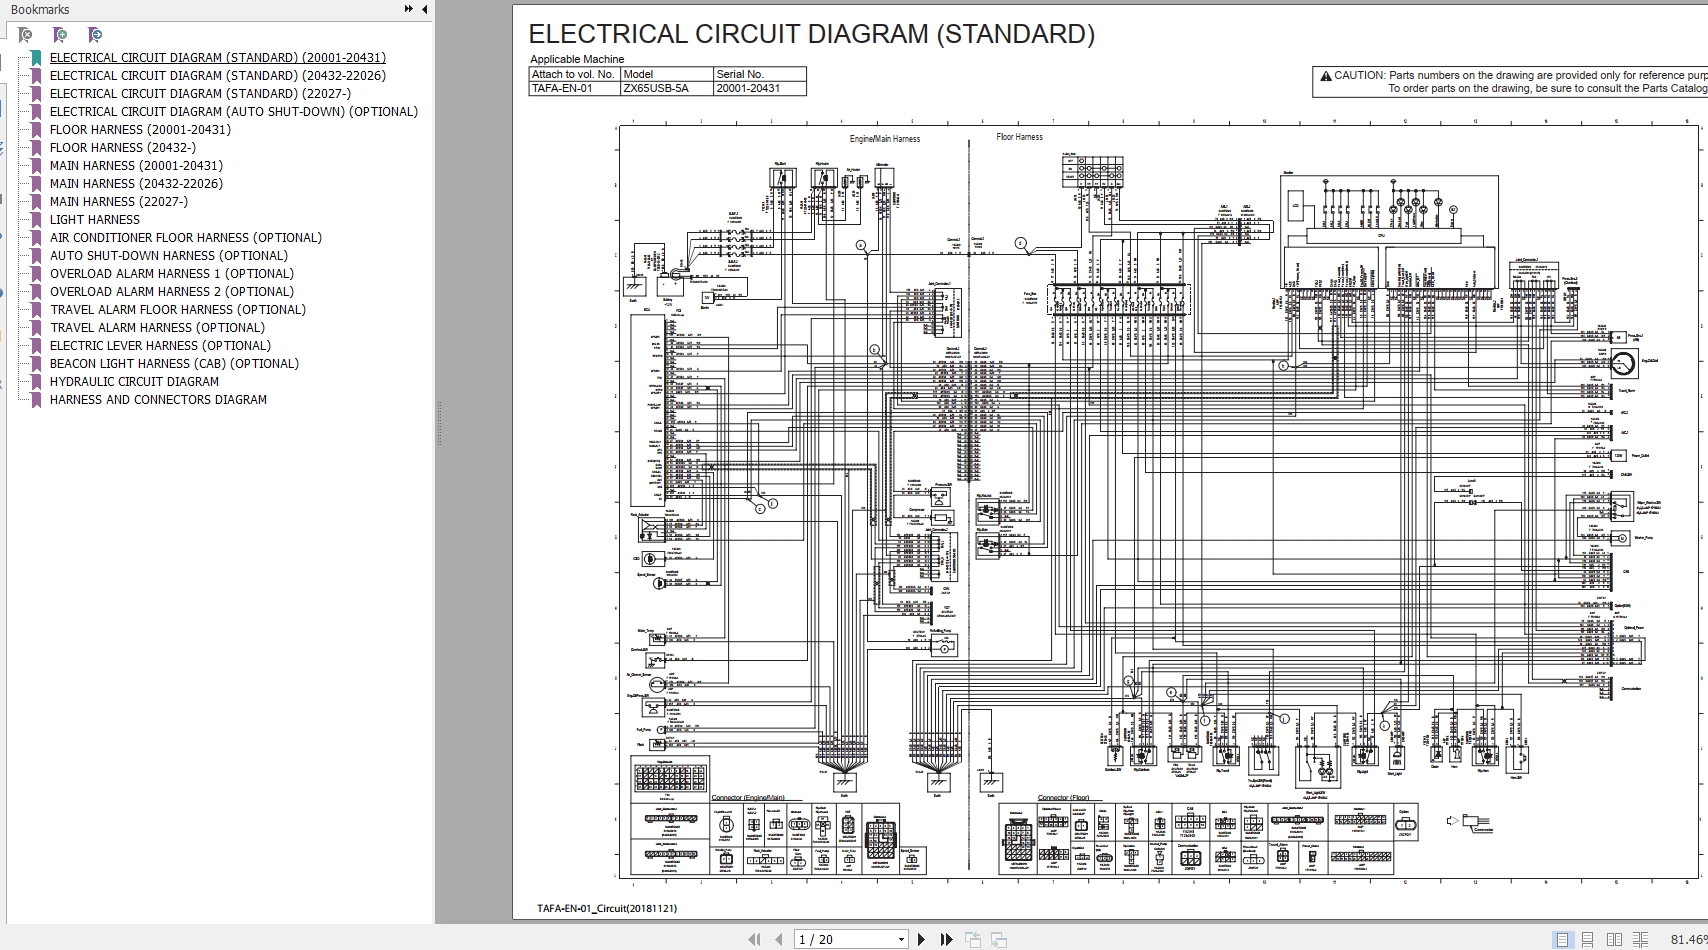Click the bookmark icon beside Travel Alarm Harness (Optional)
Screen dimensions: 1708x950
tap(35, 328)
